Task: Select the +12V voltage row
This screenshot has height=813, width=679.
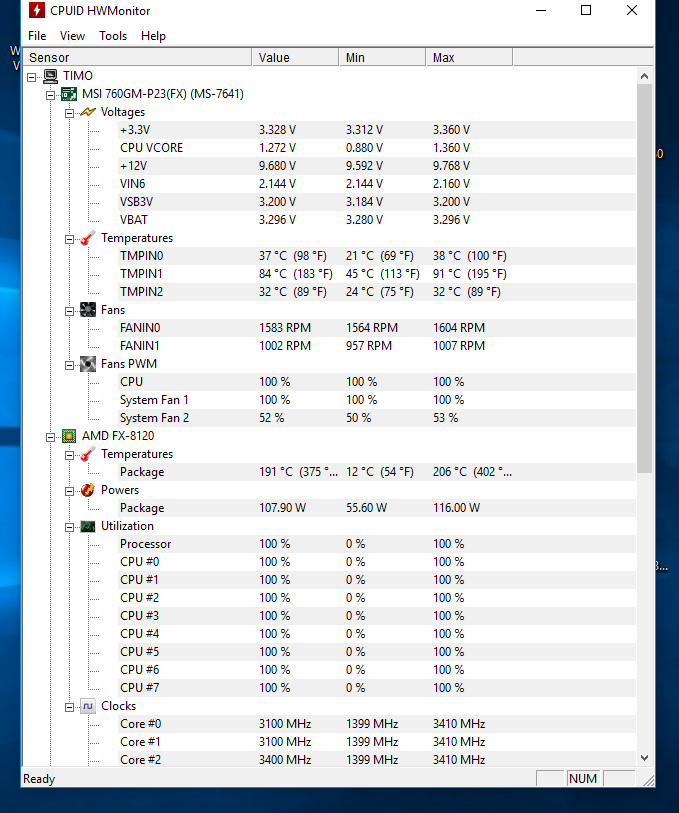Action: [x=377, y=166]
